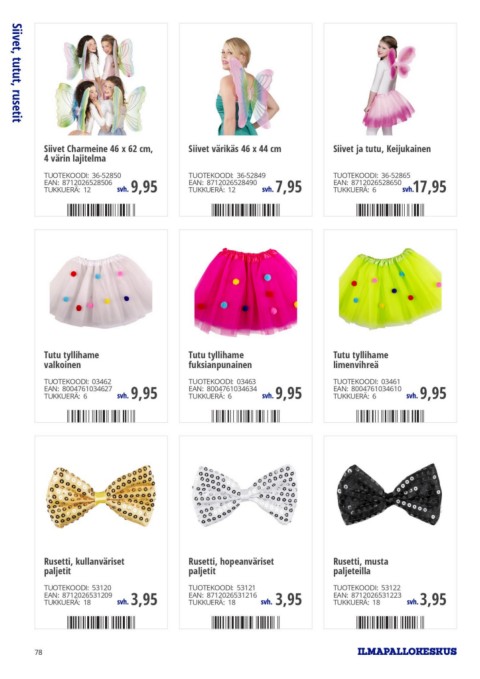Click the page number 78
Screen dimensions: 480x679
pos(39,652)
